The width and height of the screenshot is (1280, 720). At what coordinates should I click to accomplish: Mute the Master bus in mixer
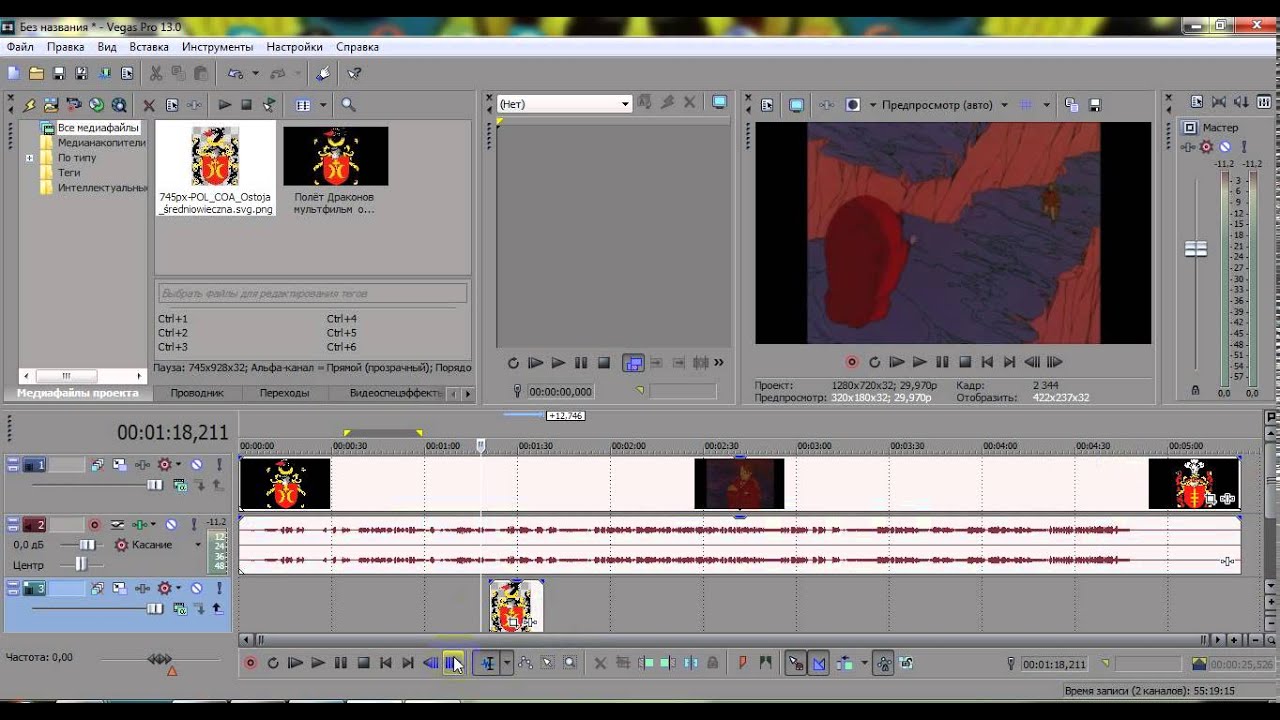click(x=1224, y=146)
